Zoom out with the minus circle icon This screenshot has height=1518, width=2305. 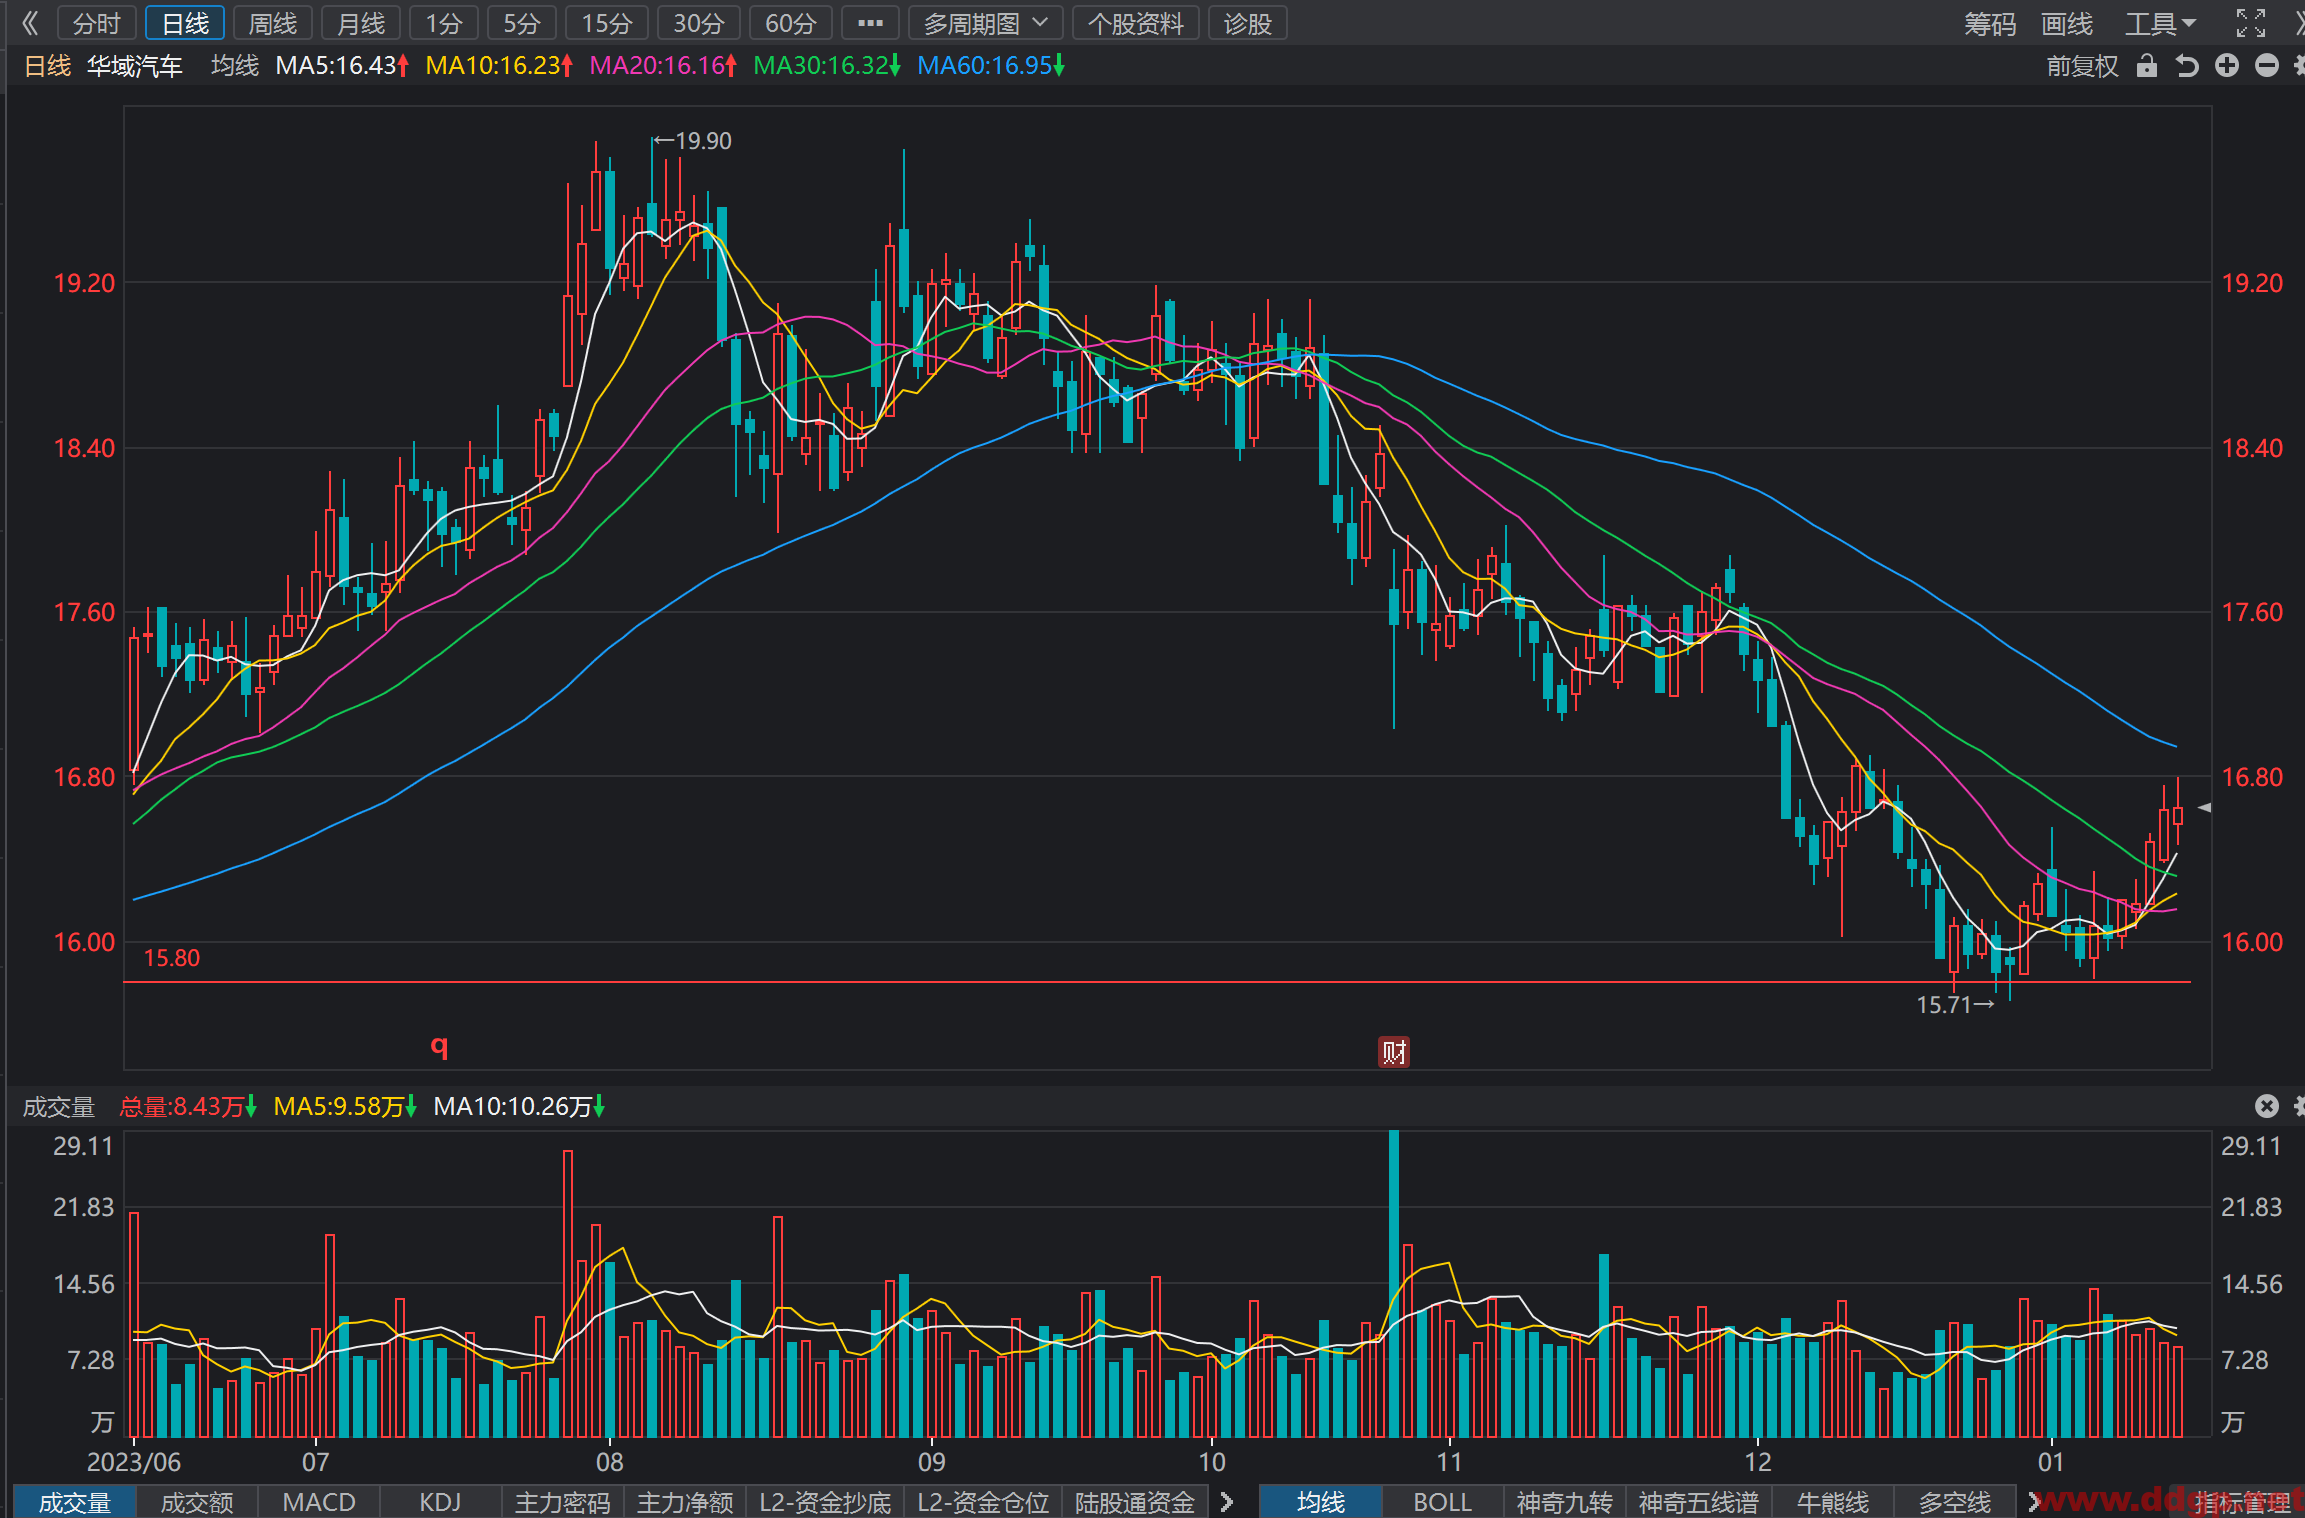pyautogui.click(x=2267, y=66)
